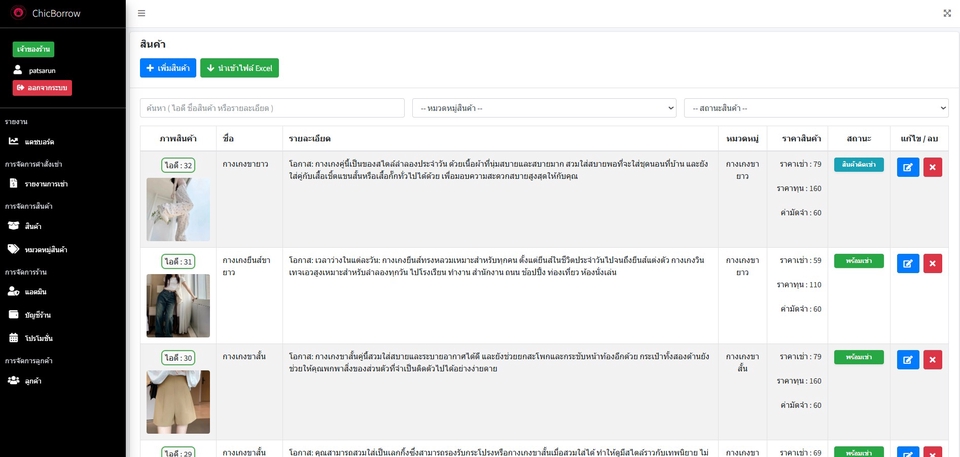Click the teal status badge of product 32
The image size is (960, 457).
pyautogui.click(x=858, y=165)
